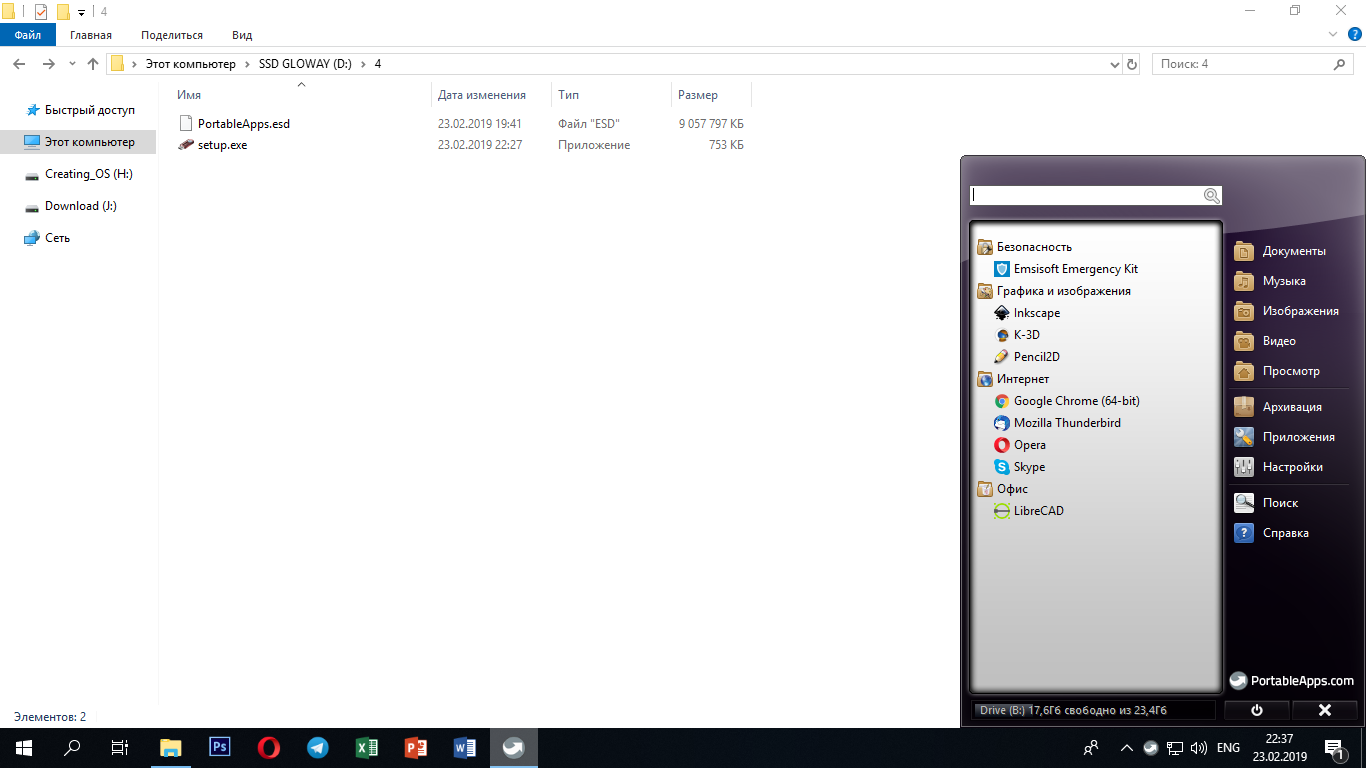Open Архивация backup menu
Viewport: 1366px width, 768px height.
[x=1278, y=407]
